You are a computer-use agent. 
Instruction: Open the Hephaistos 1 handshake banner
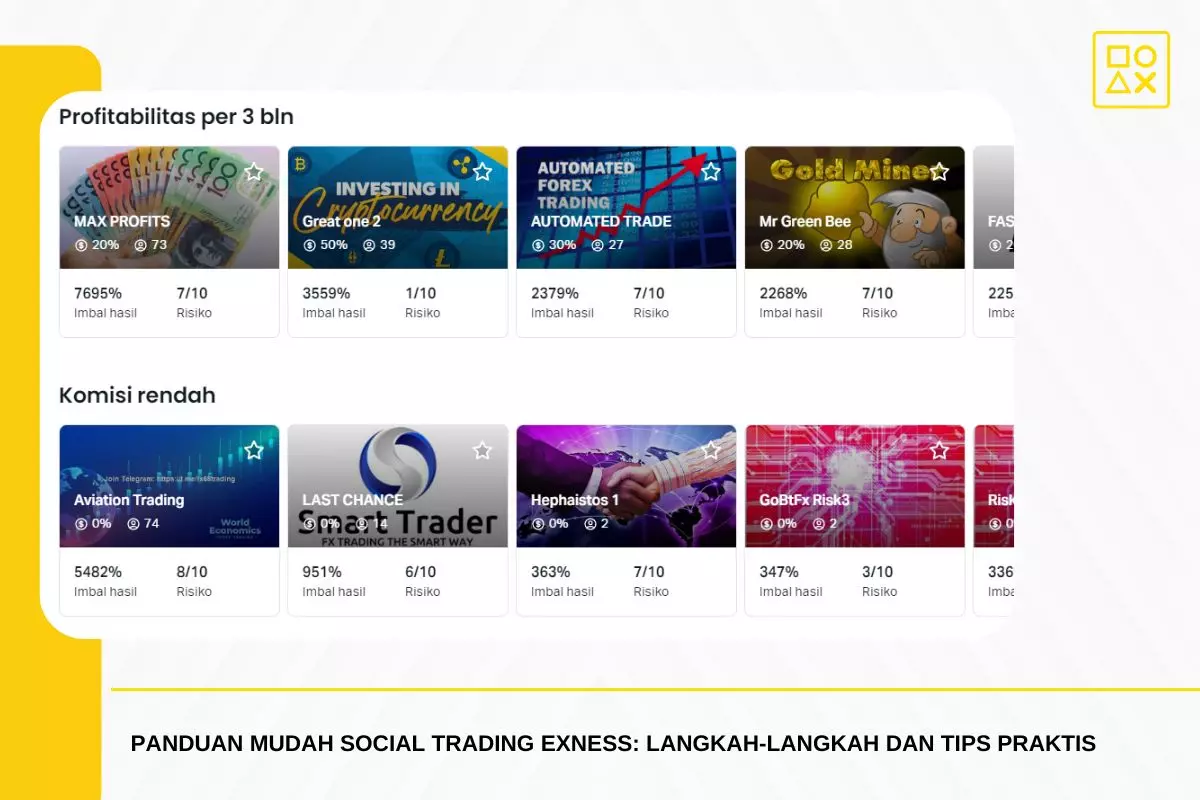click(626, 486)
